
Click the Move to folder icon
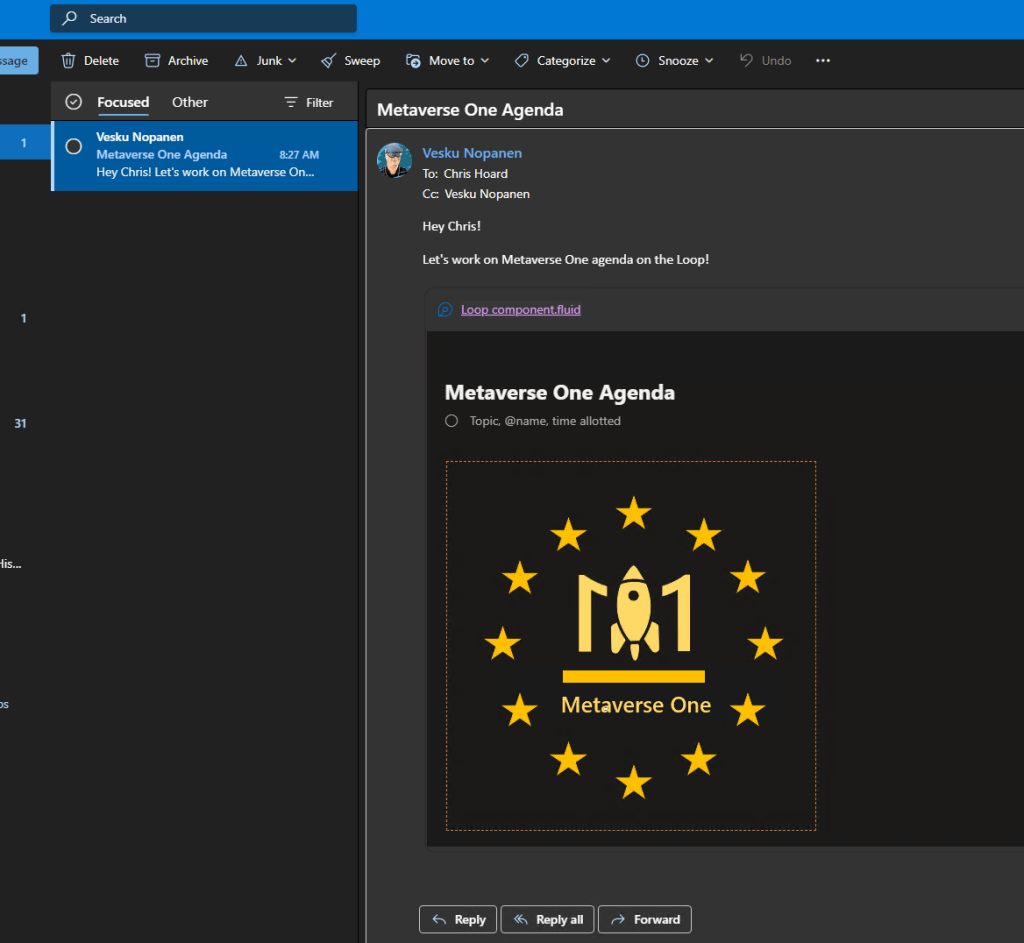pyautogui.click(x=413, y=61)
